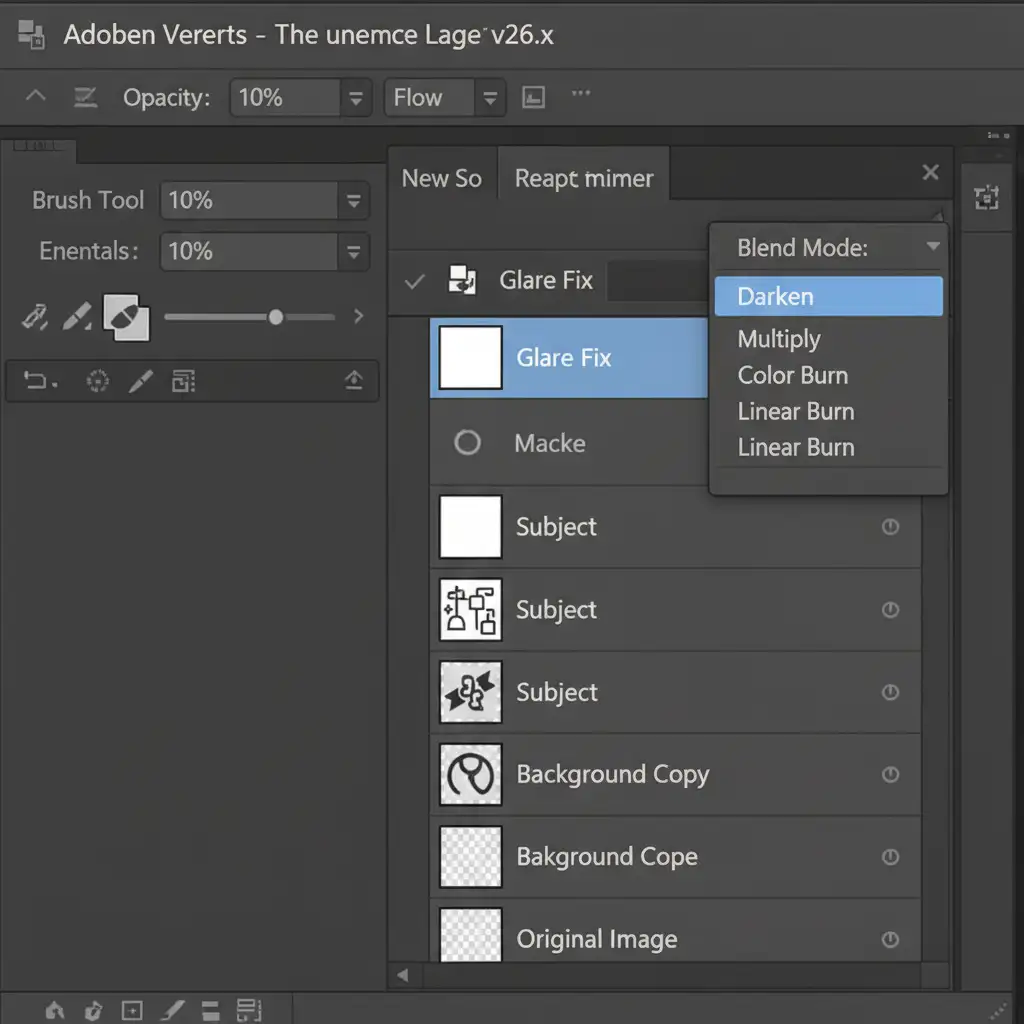Expand the Blend Mode dropdown arrow

click(x=932, y=247)
